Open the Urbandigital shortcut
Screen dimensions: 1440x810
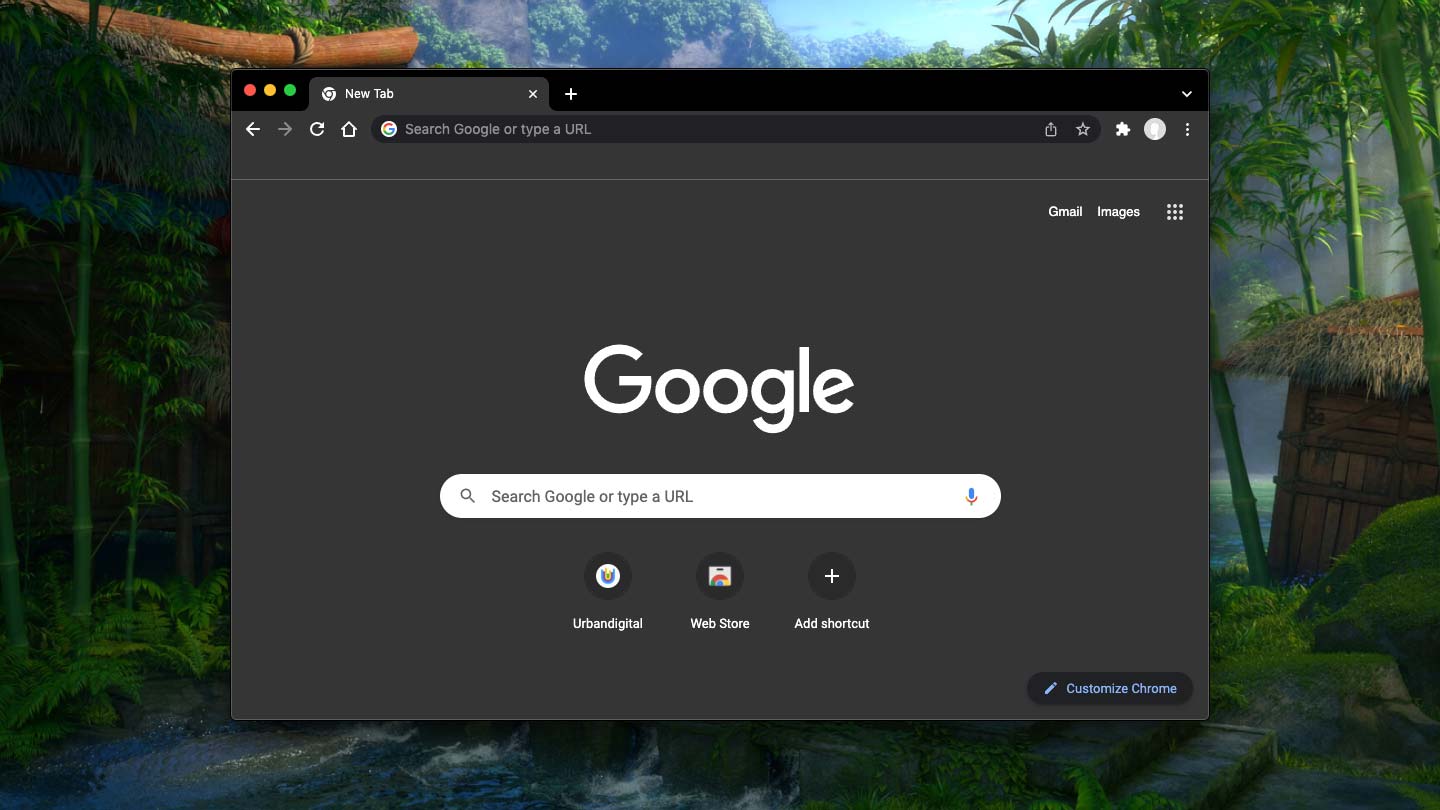(x=608, y=591)
